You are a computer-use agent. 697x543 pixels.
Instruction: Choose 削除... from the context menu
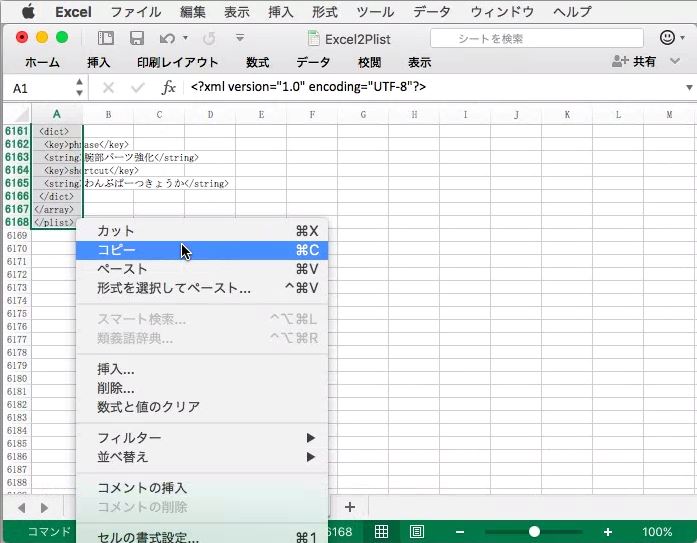[x=202, y=388]
